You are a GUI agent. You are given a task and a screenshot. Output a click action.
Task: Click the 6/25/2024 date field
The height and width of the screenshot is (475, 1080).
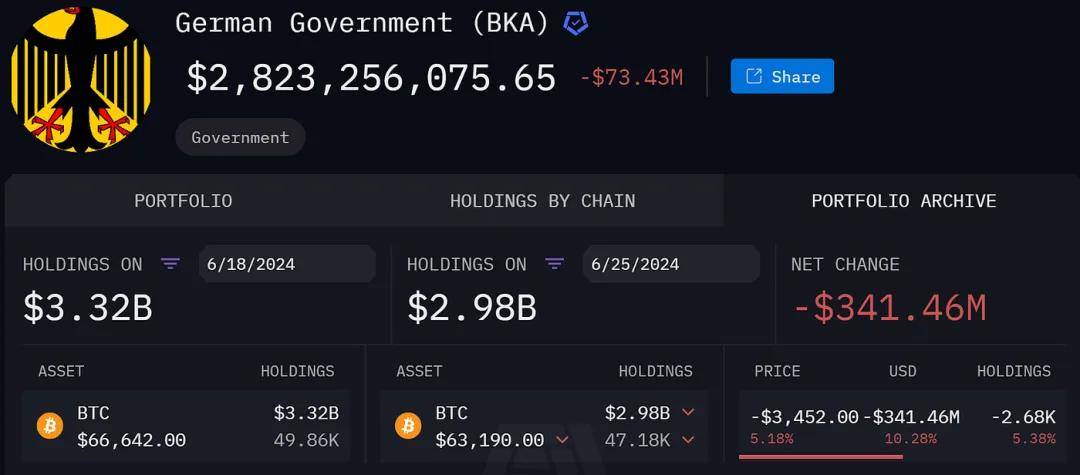[x=672, y=264]
